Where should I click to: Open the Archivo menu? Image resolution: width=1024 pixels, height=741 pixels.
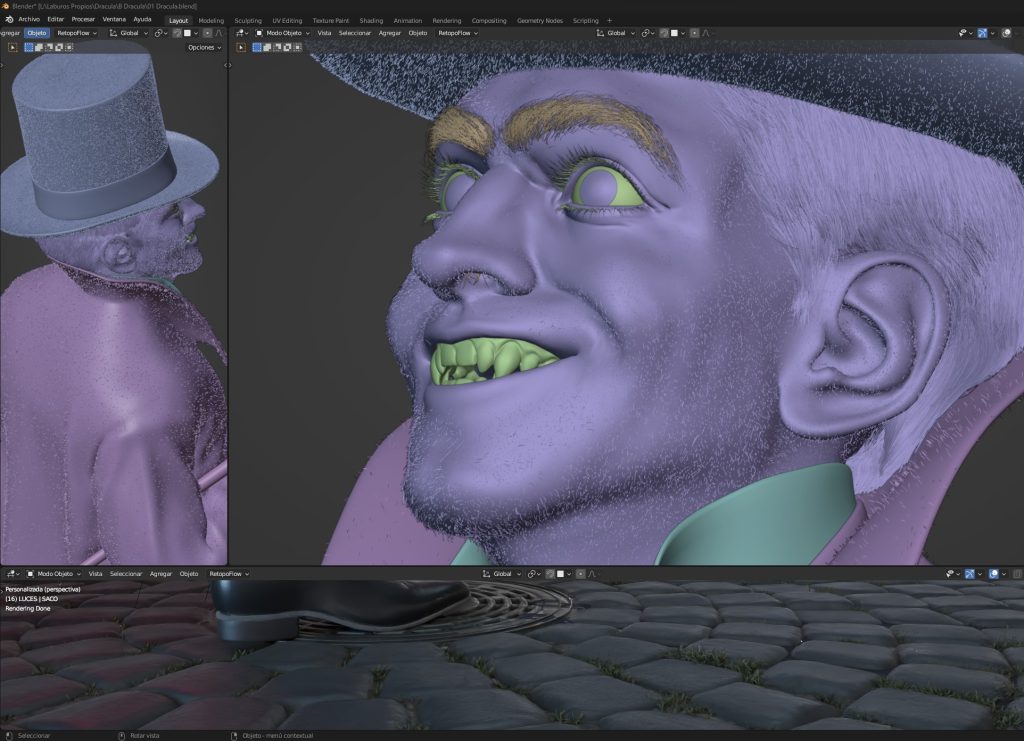29,20
